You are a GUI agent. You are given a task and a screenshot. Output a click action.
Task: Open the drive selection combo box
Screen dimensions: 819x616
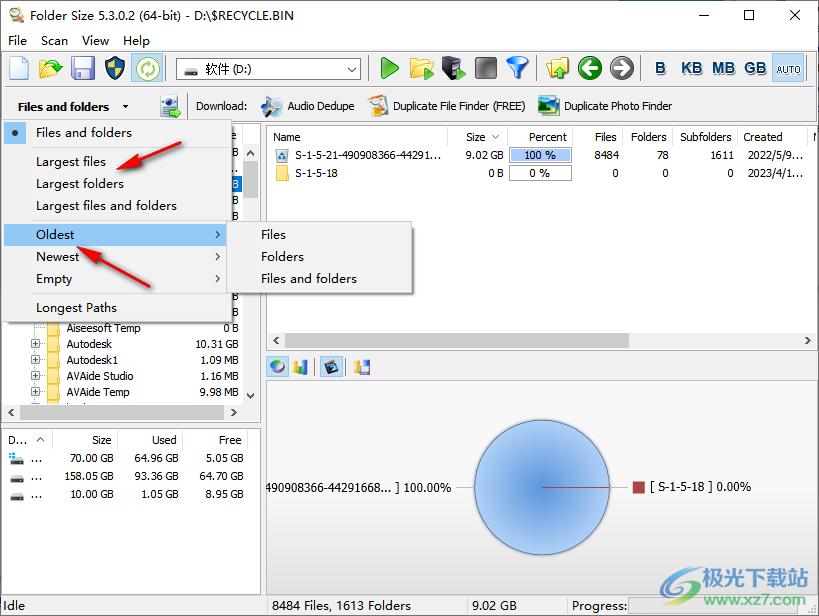click(268, 69)
